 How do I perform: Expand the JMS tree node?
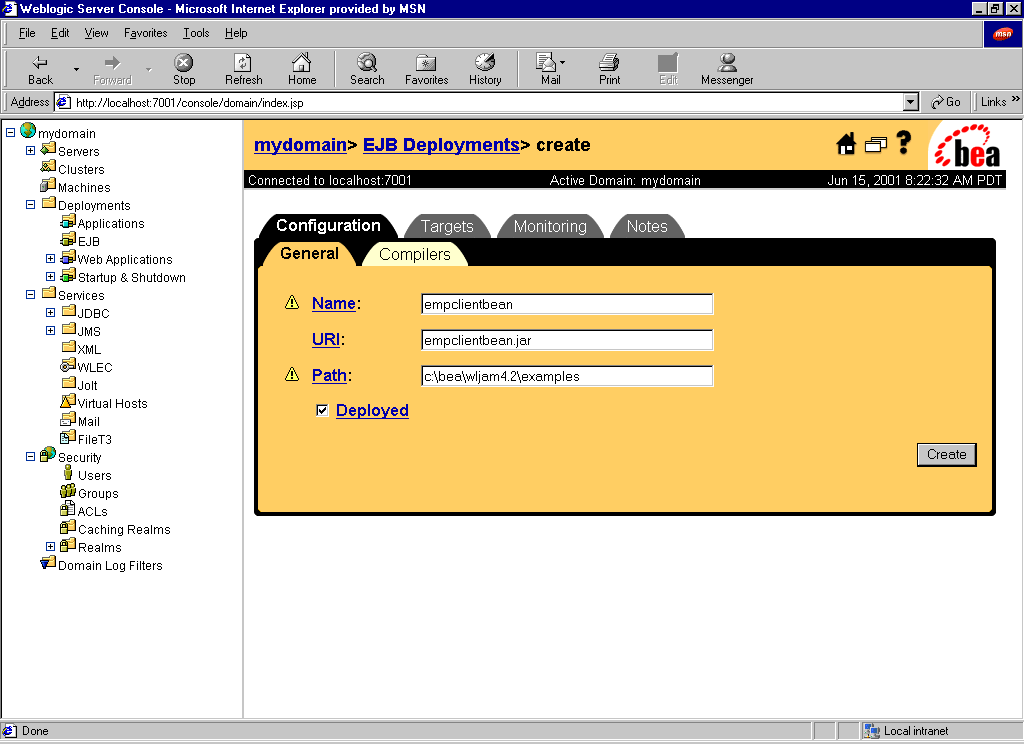coord(50,331)
